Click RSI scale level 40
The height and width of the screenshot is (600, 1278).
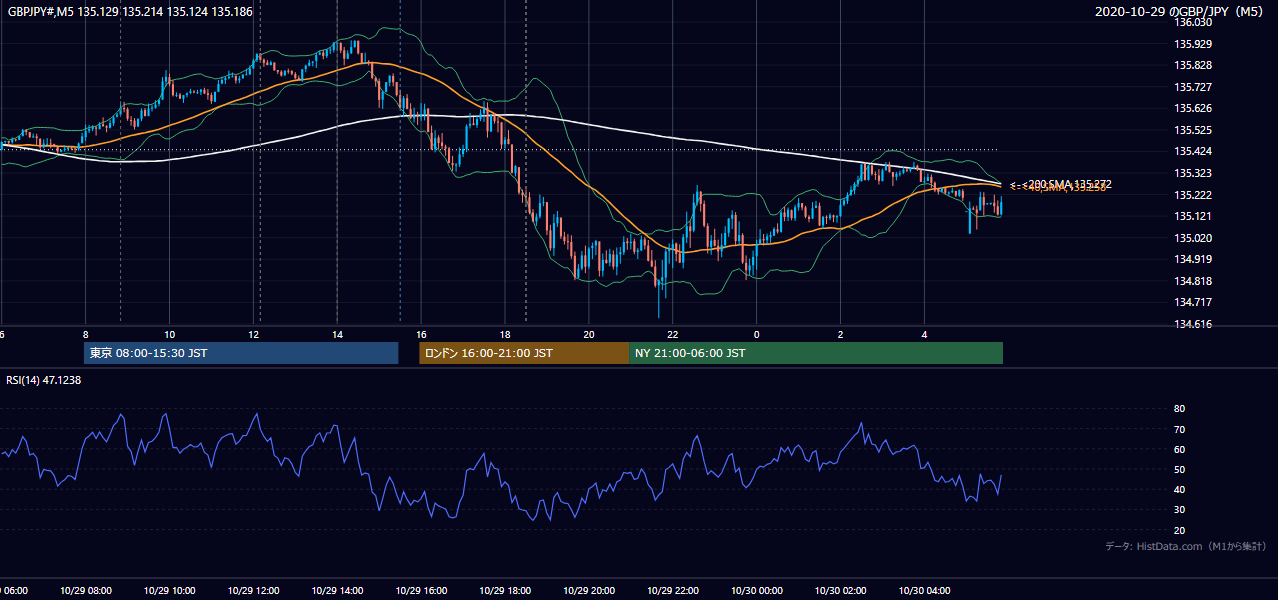[x=1180, y=489]
